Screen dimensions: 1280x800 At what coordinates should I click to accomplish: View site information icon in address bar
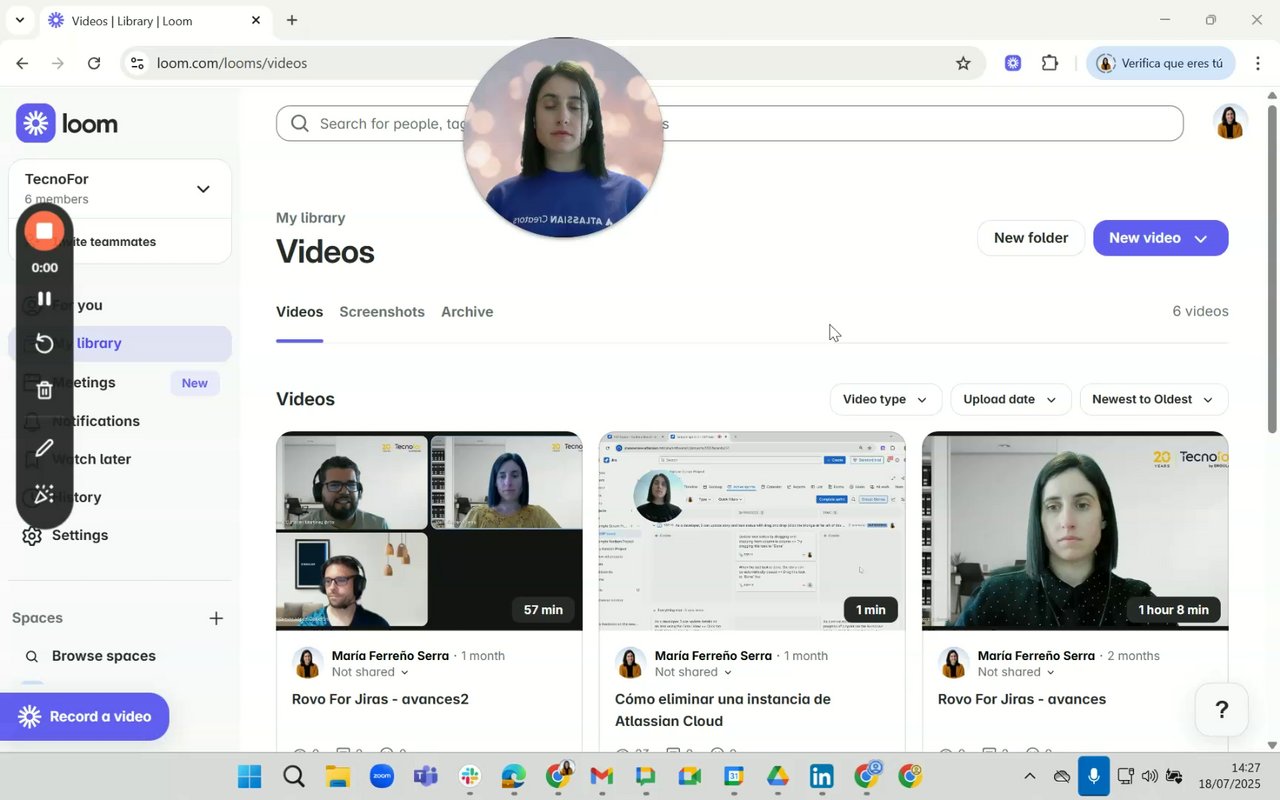pos(137,63)
